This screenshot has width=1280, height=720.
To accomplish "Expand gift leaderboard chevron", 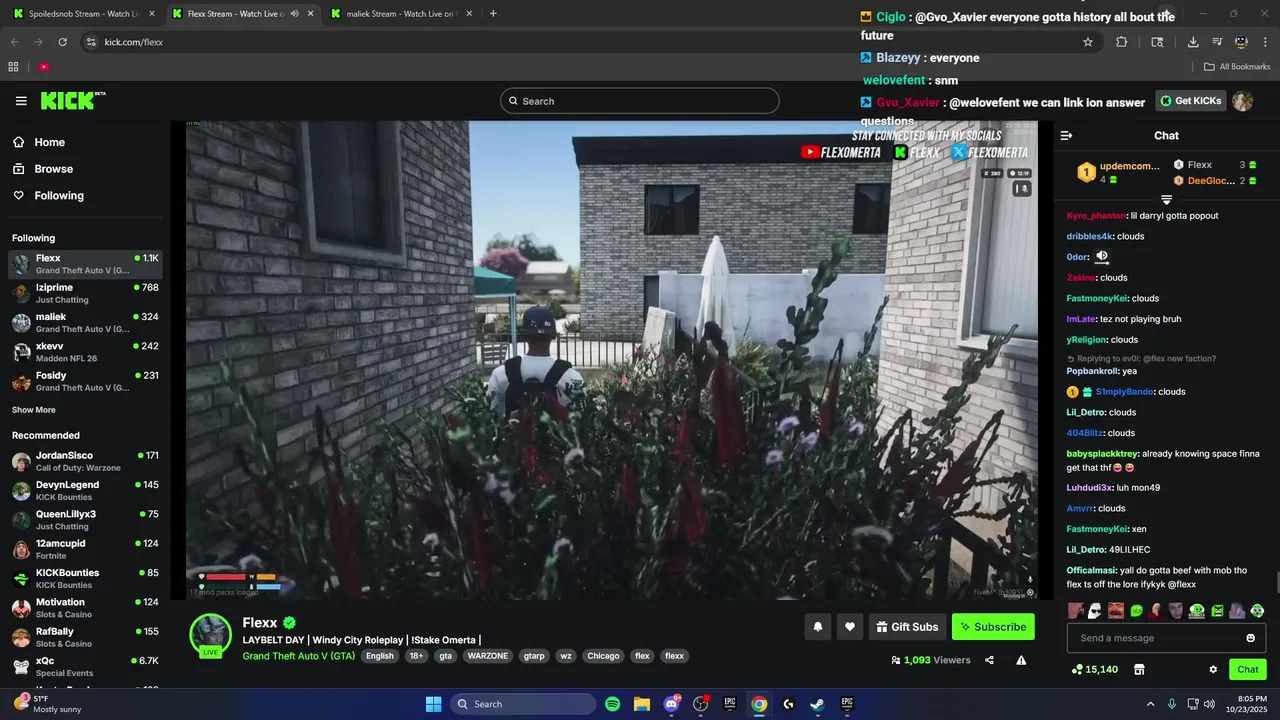I will pos(1166,200).
